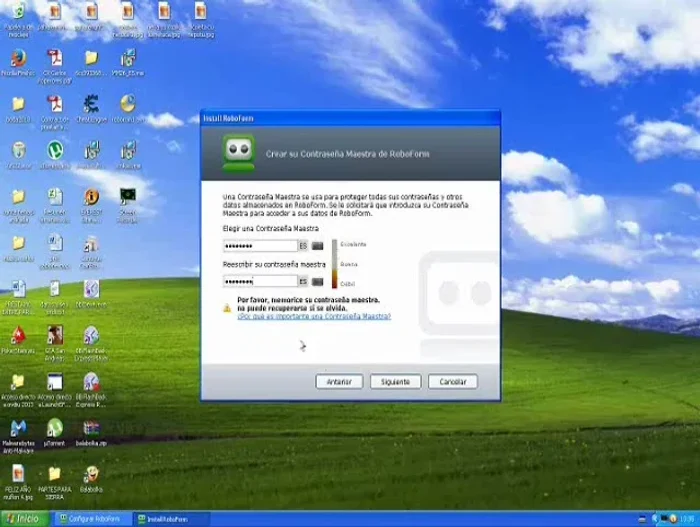
Task: Switch to Configure RoboForm taskbar item
Action: (93, 518)
